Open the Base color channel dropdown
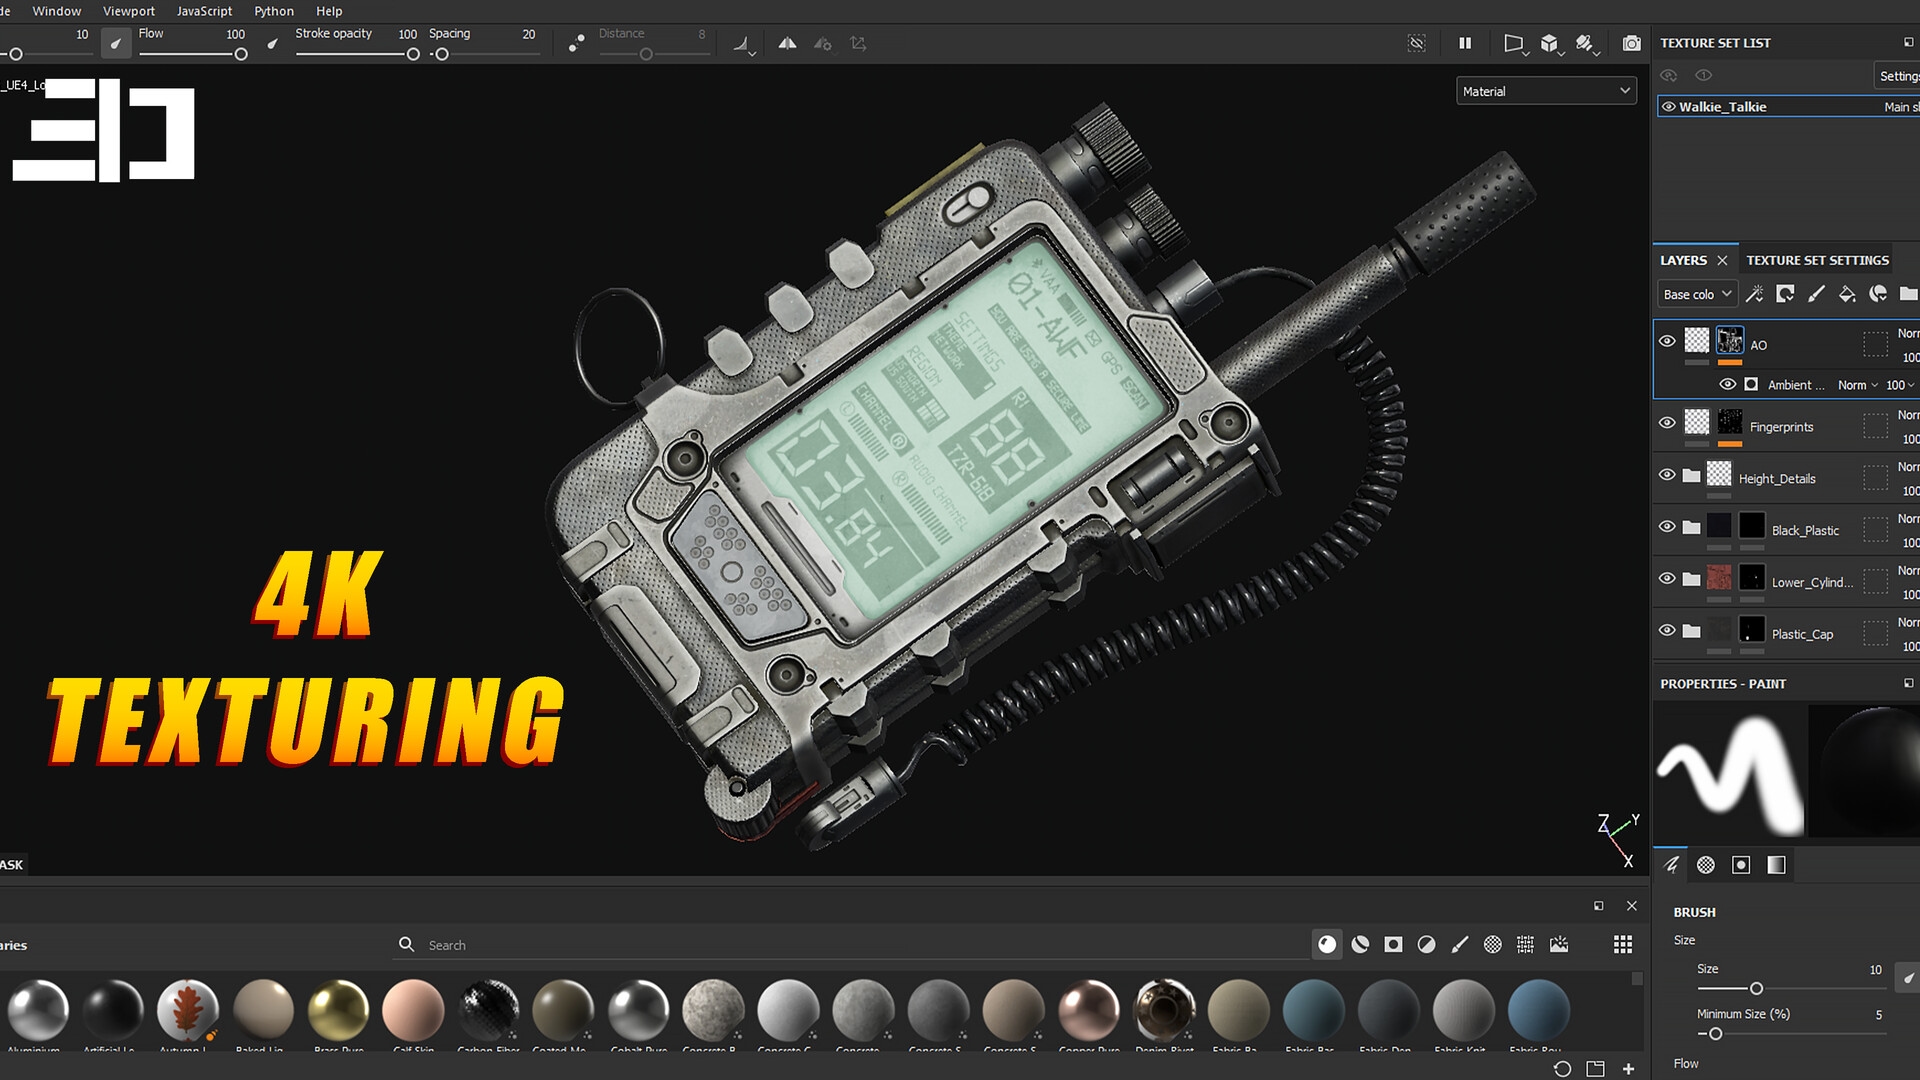The width and height of the screenshot is (1920, 1080). tap(1697, 294)
